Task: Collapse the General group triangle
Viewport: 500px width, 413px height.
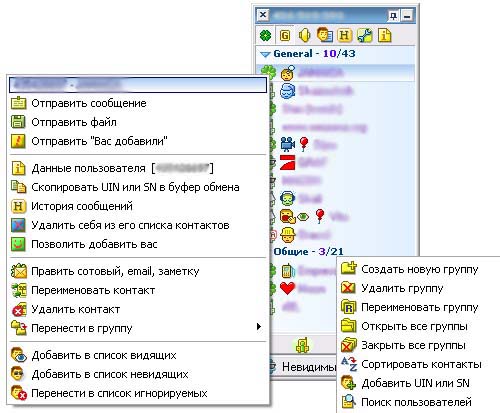Action: point(265,54)
